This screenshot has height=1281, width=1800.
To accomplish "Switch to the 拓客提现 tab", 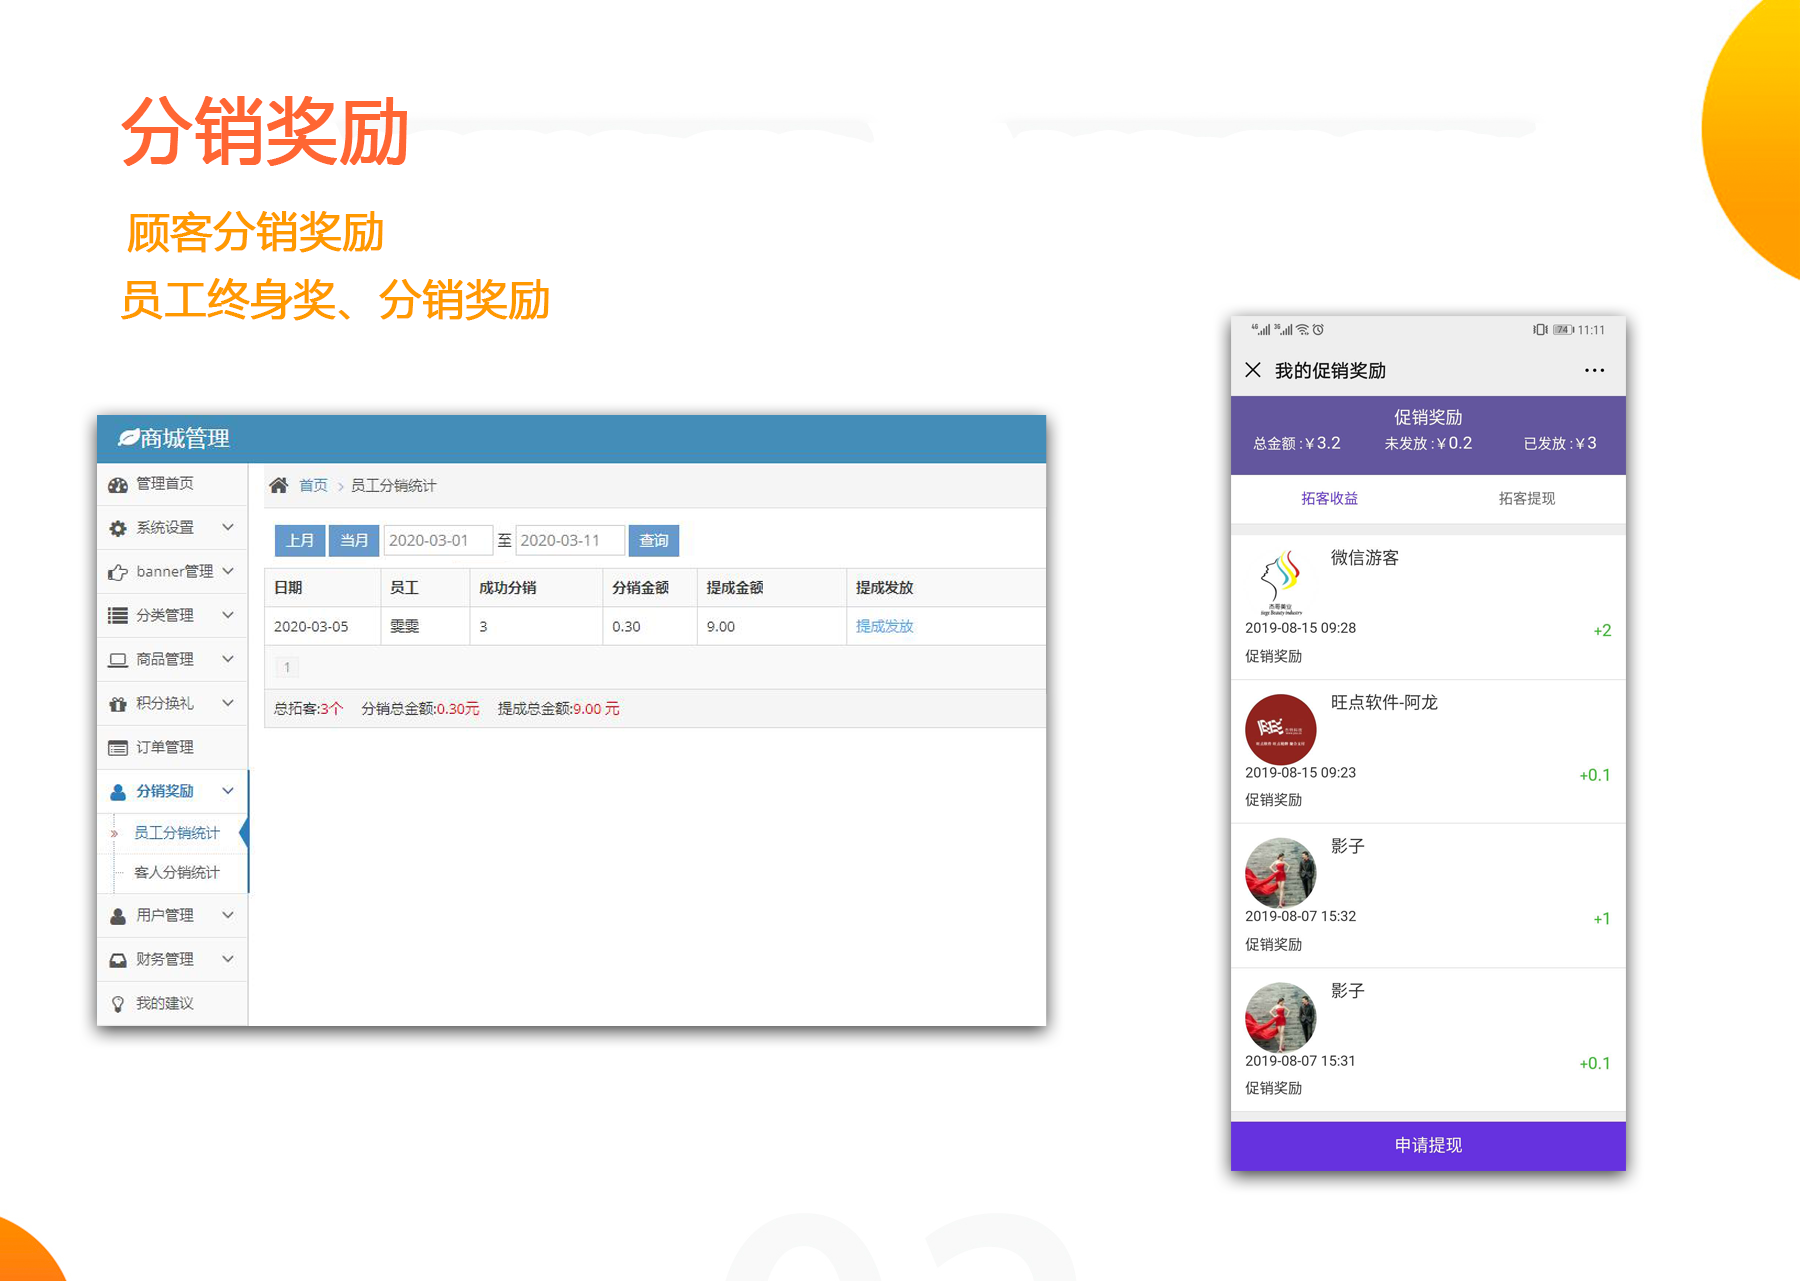I will tap(1527, 498).
